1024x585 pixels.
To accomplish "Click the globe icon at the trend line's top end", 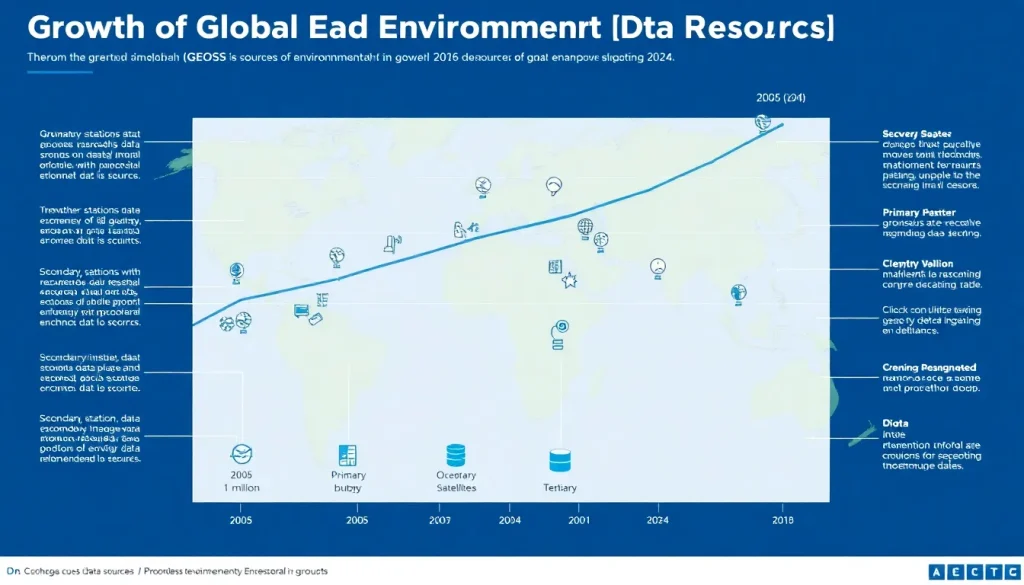I will (x=762, y=123).
